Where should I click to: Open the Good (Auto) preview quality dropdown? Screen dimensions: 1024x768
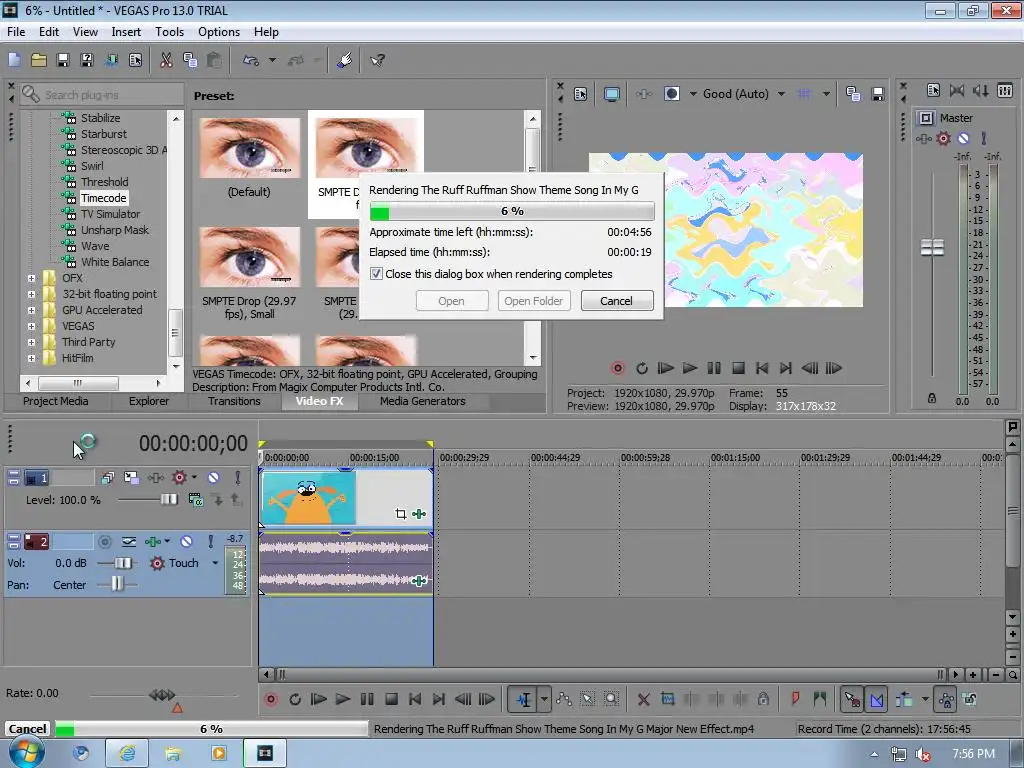tap(781, 94)
